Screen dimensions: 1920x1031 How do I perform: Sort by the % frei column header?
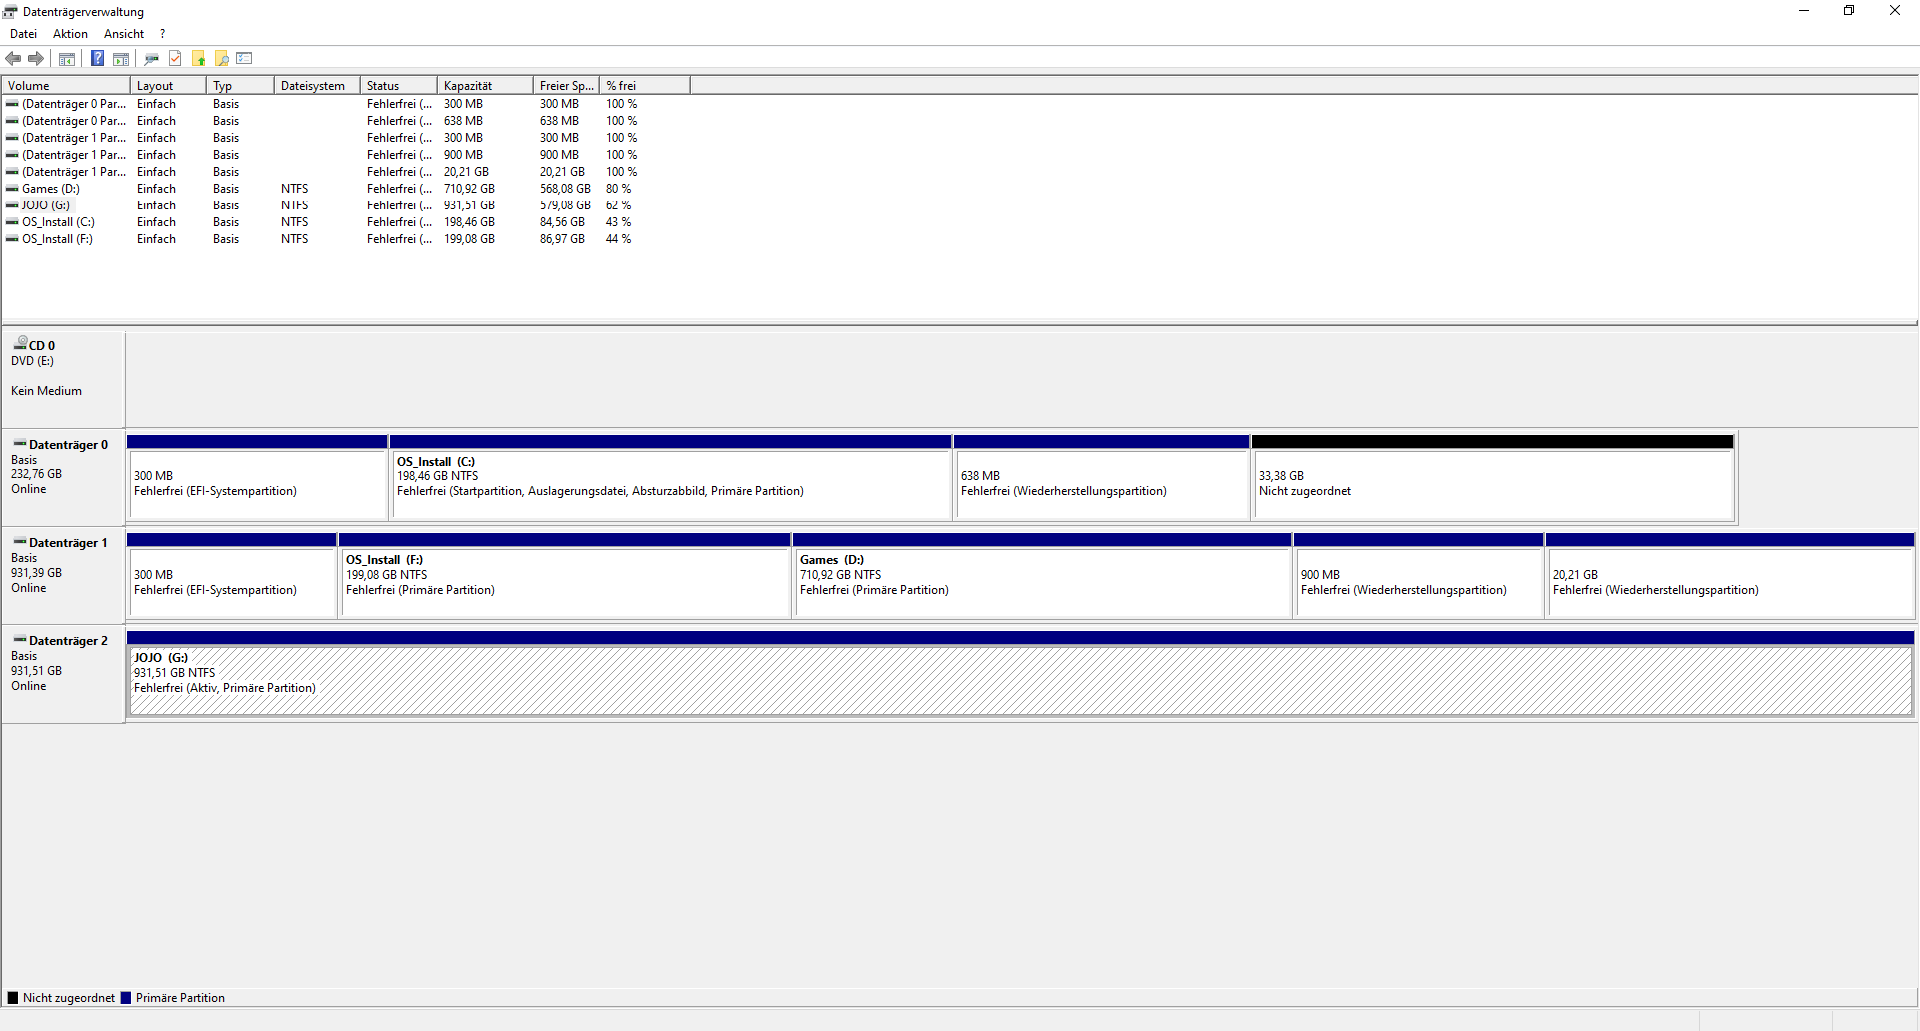(x=645, y=86)
